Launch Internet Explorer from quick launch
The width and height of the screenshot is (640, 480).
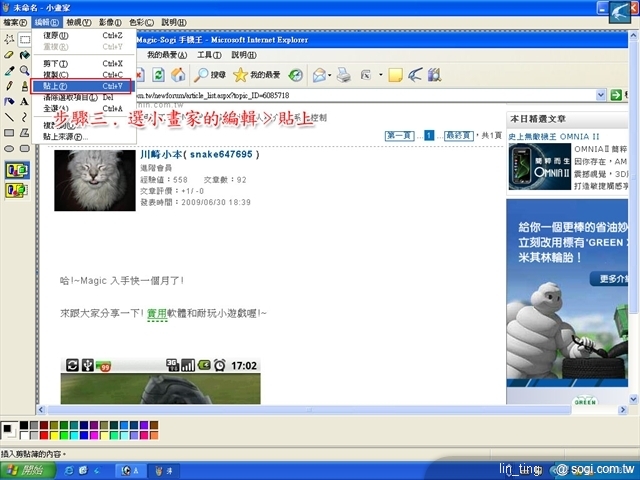tap(69, 471)
